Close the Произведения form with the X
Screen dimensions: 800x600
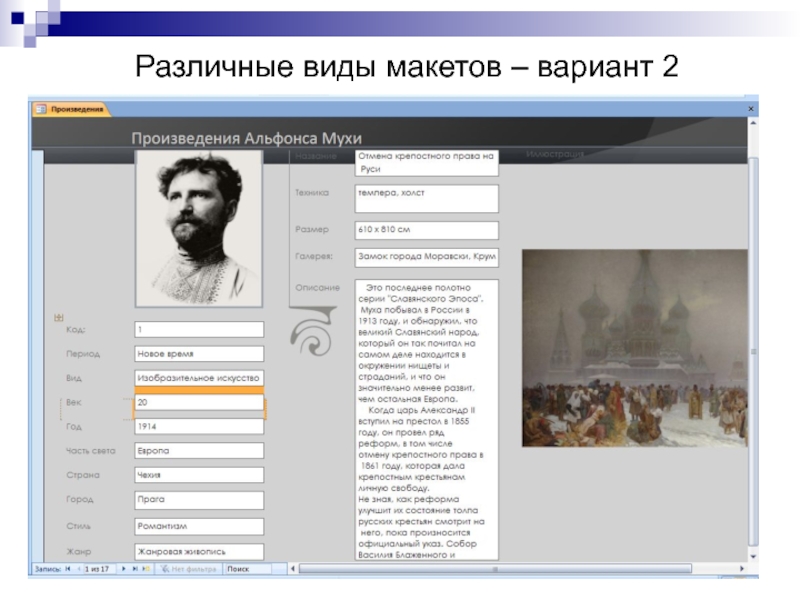[x=750, y=108]
